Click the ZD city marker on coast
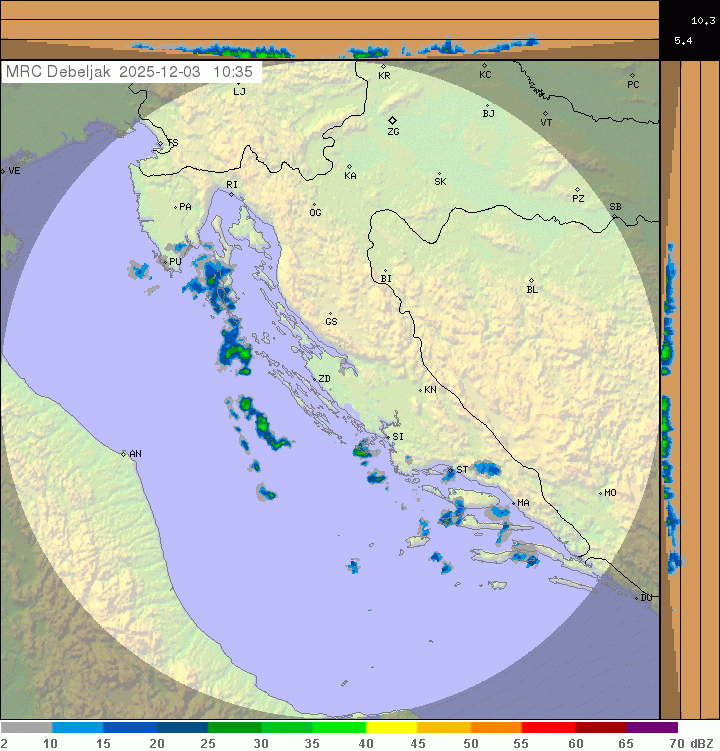 [x=312, y=379]
